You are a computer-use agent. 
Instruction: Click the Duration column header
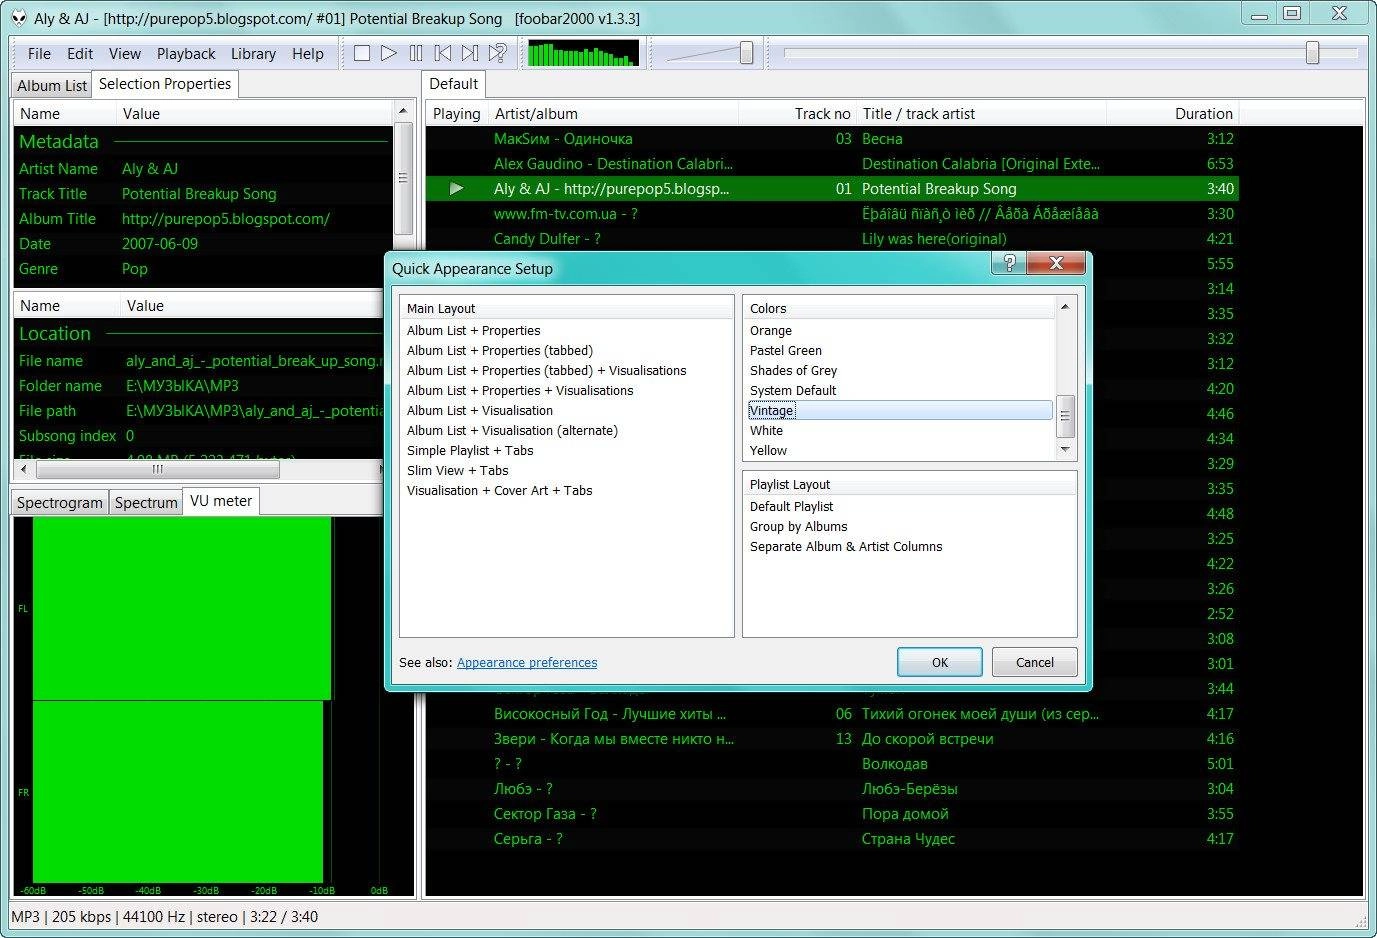[x=1172, y=114]
